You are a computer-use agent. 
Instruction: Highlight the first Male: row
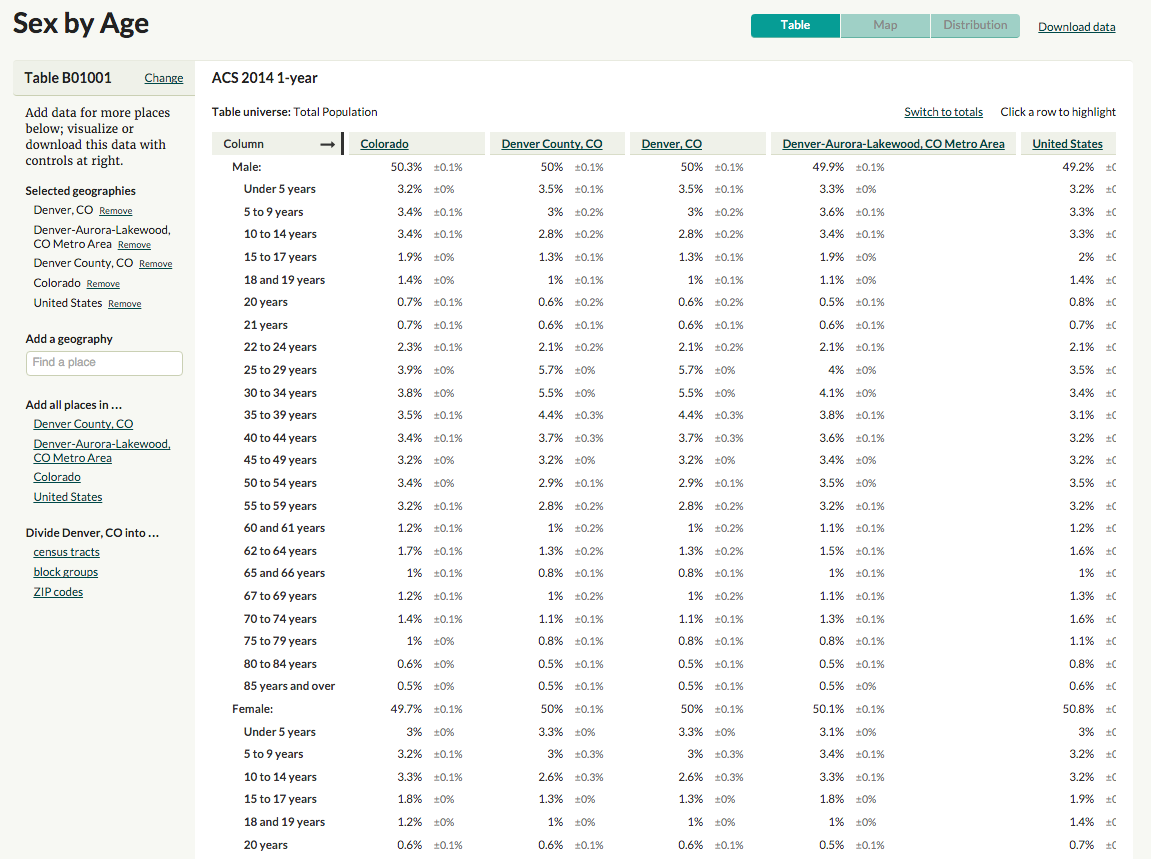pos(664,167)
